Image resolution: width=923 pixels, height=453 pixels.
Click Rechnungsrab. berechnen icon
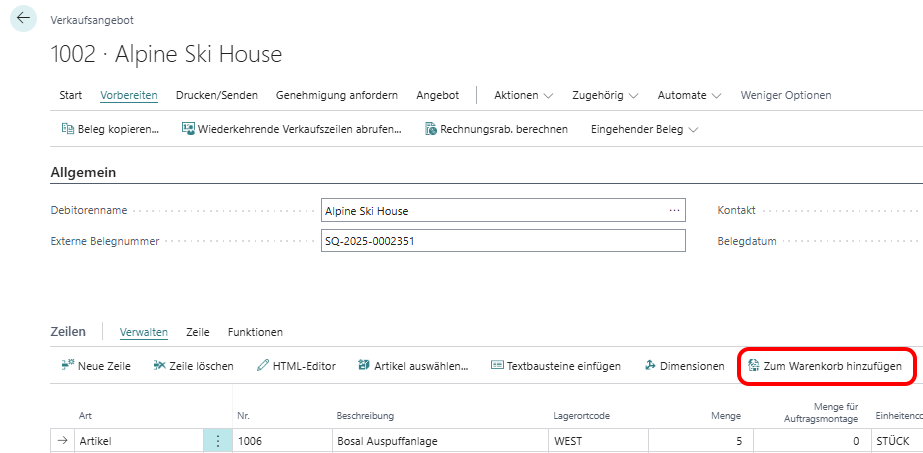(431, 129)
